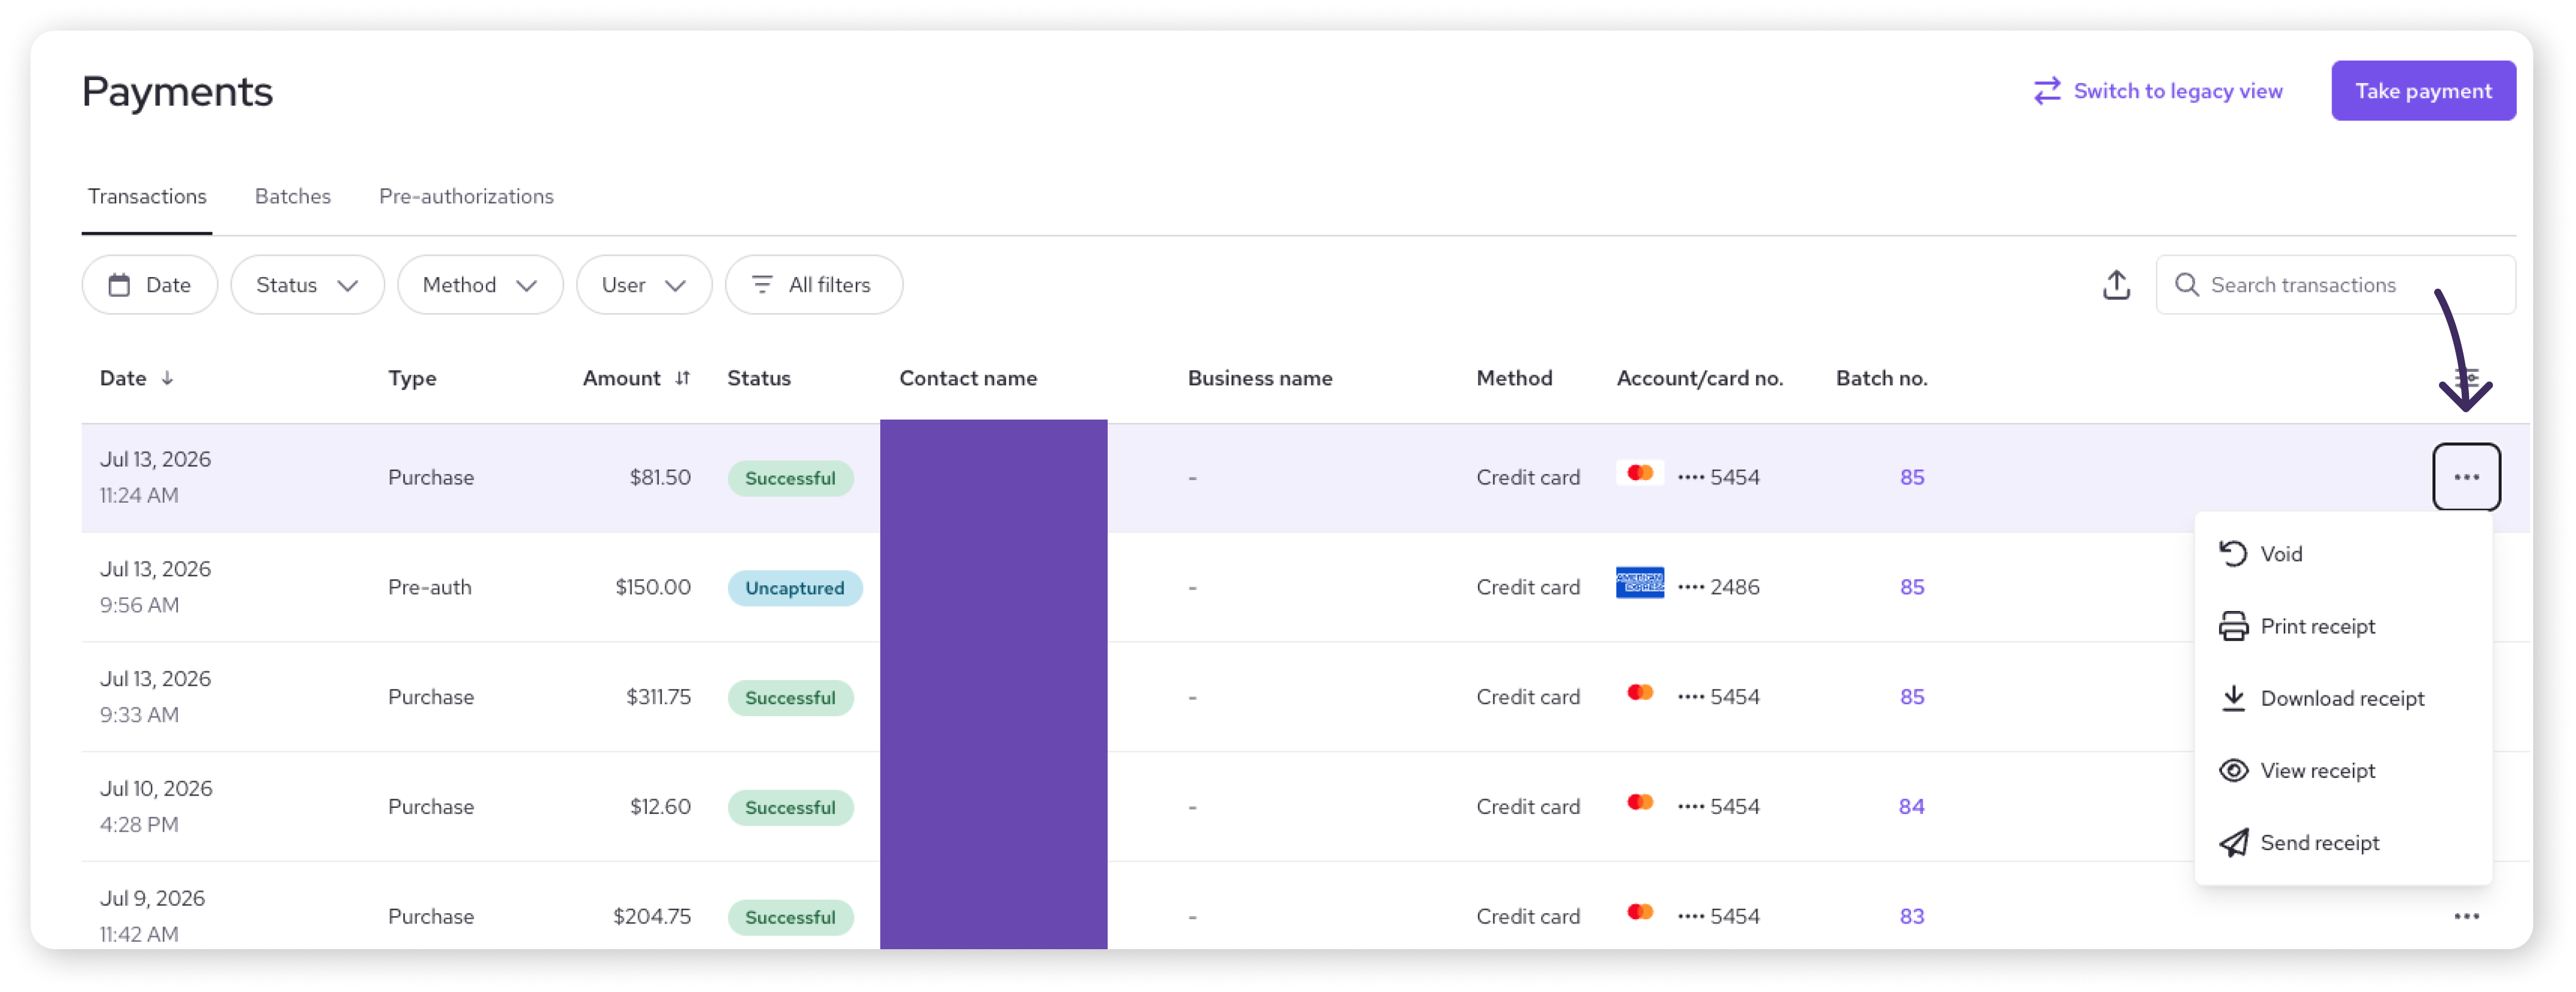Switch to the Batches tab

[x=293, y=196]
